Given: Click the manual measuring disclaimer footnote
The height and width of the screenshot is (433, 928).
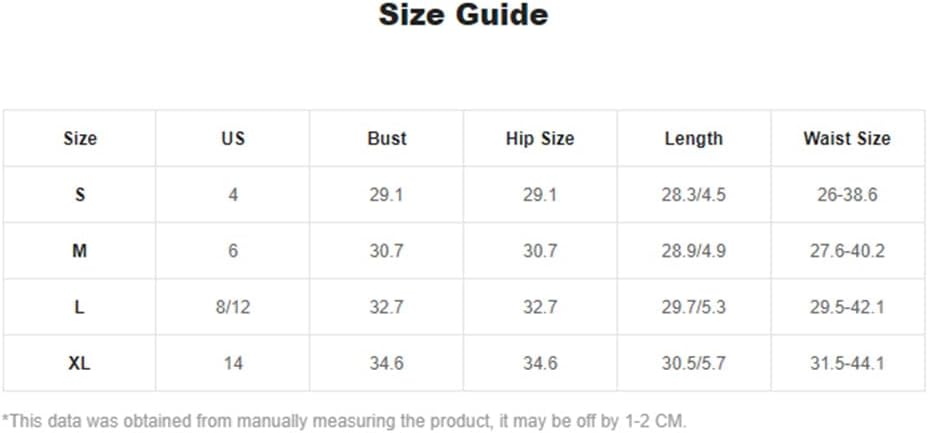Looking at the screenshot, I should pyautogui.click(x=344, y=422).
